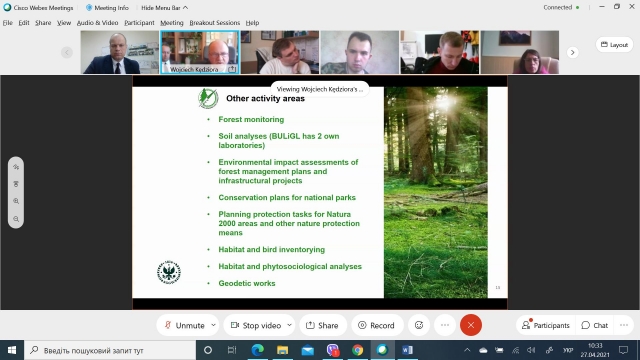Start recording with the Record button

click(376, 325)
